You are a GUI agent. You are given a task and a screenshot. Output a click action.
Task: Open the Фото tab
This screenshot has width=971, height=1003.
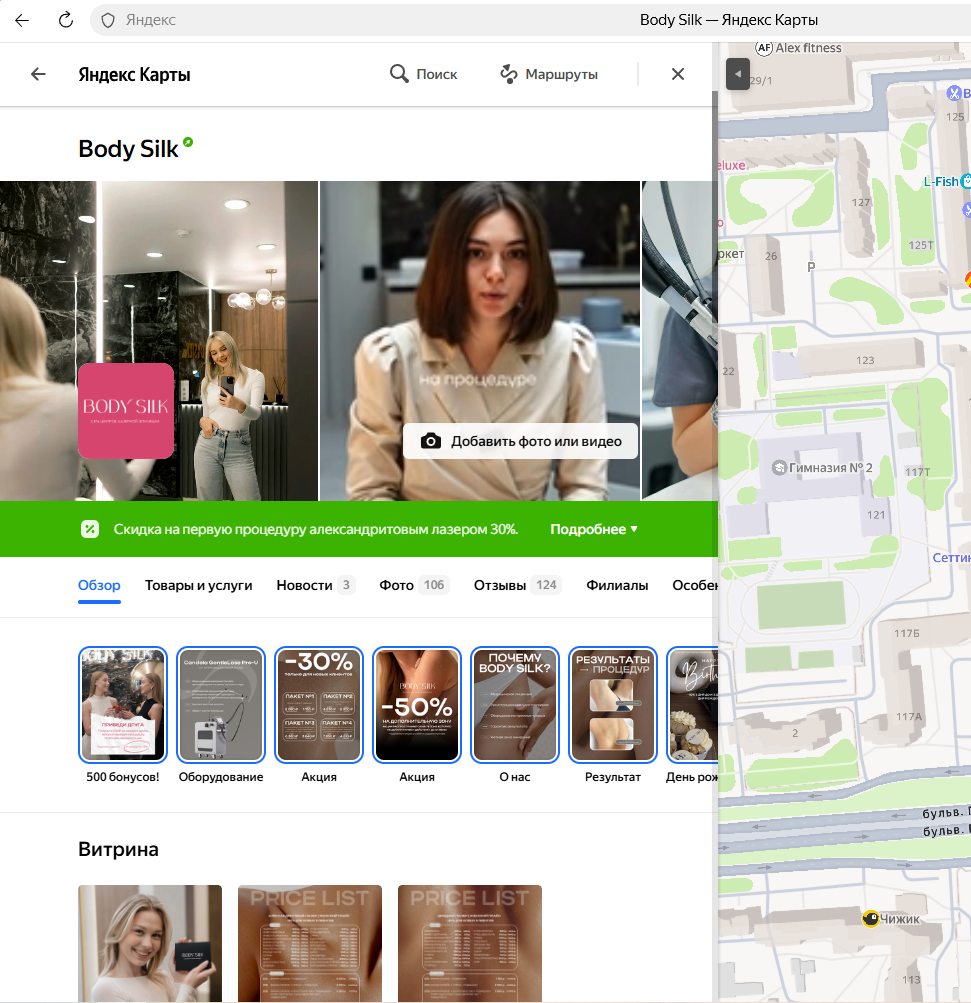(x=412, y=586)
